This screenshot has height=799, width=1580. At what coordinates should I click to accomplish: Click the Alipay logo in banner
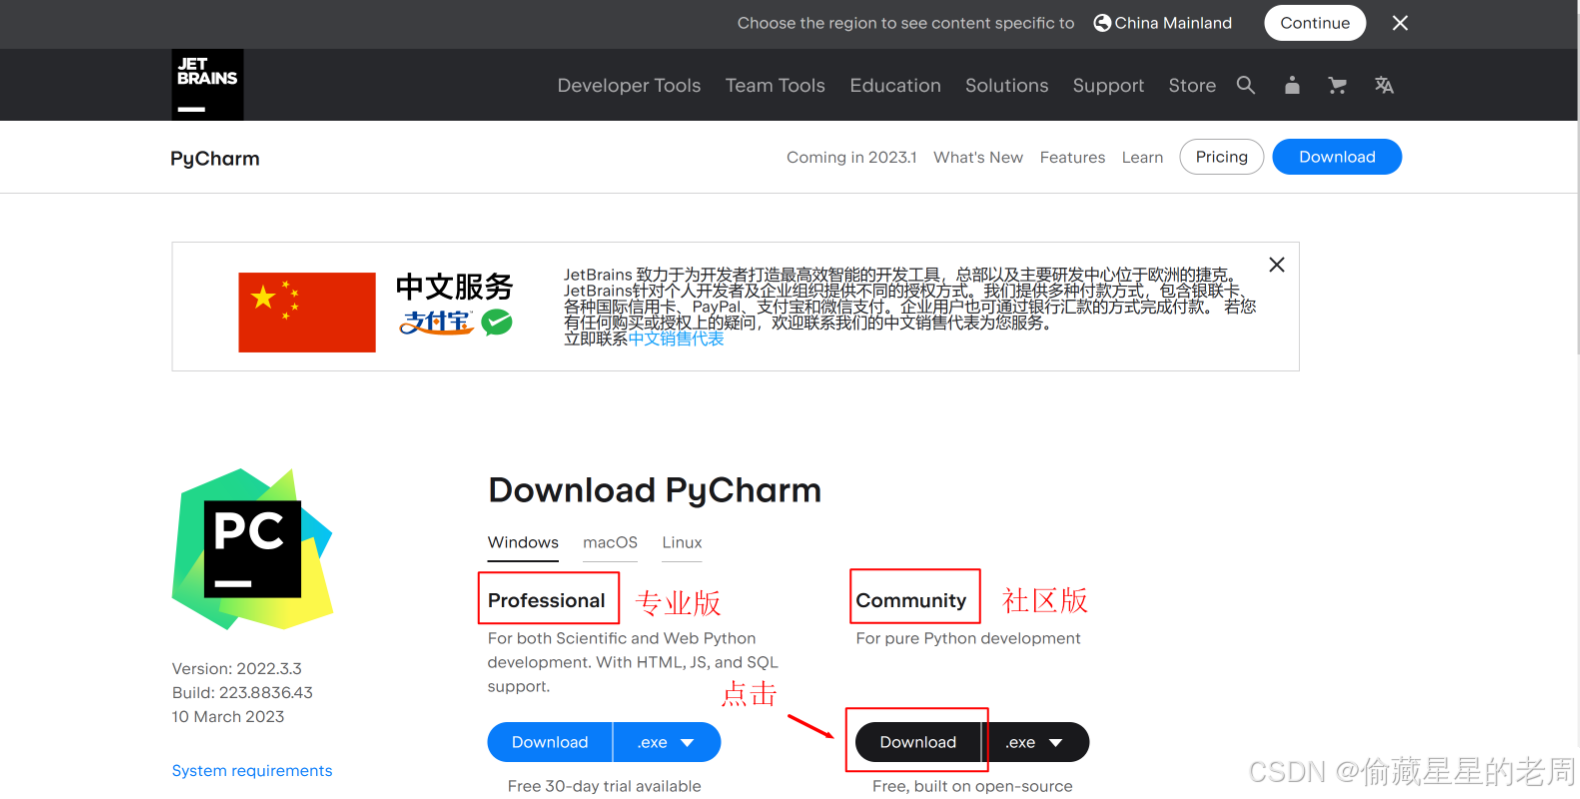tap(436, 322)
